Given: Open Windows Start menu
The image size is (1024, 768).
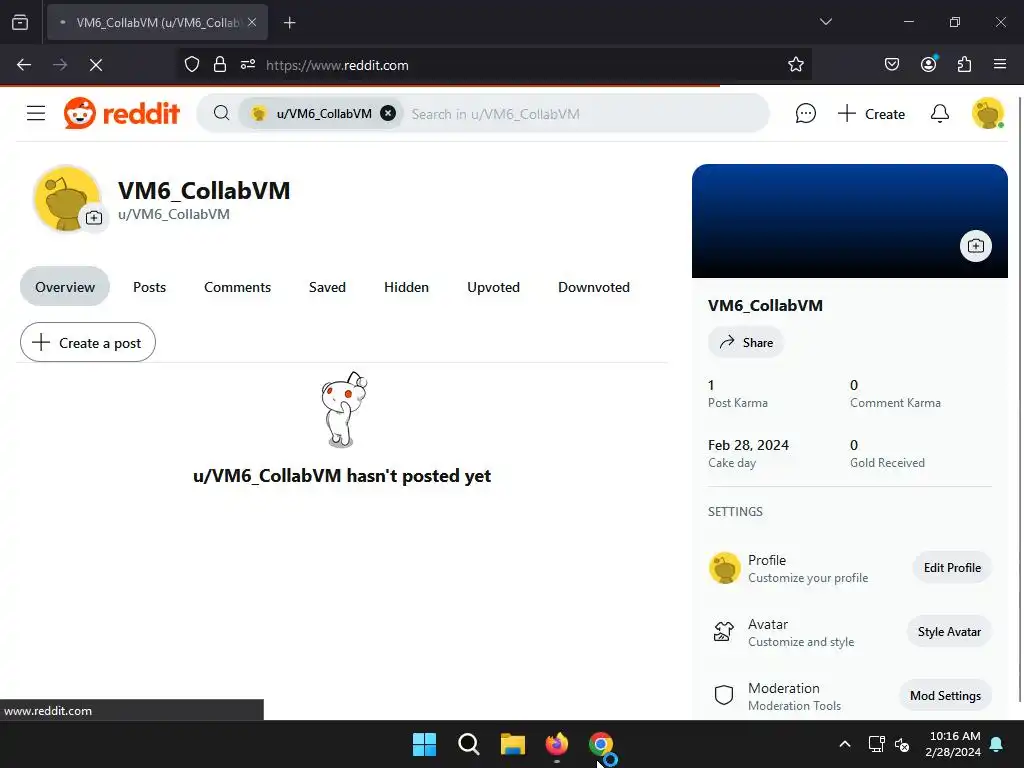Looking at the screenshot, I should tap(424, 744).
